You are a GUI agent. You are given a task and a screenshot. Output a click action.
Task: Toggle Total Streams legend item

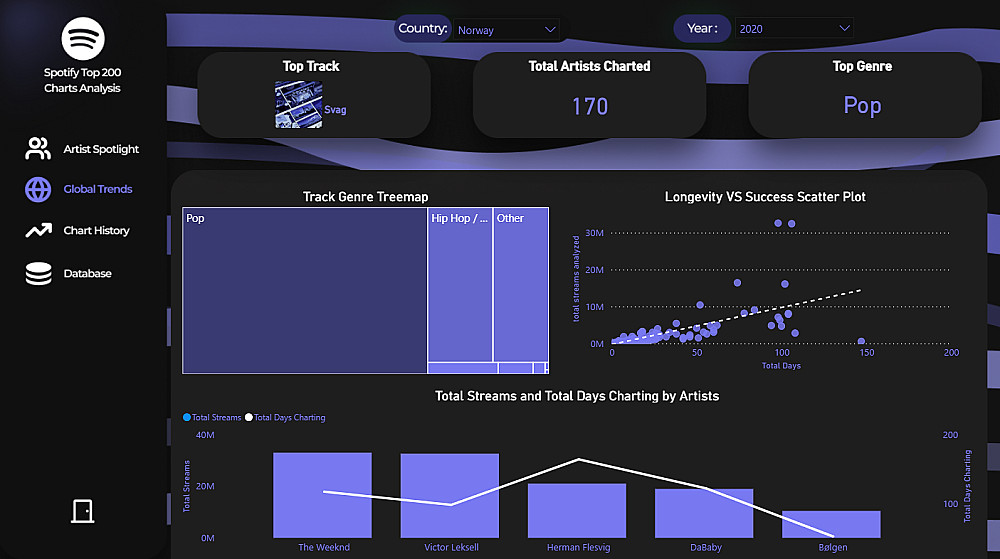(x=212, y=417)
